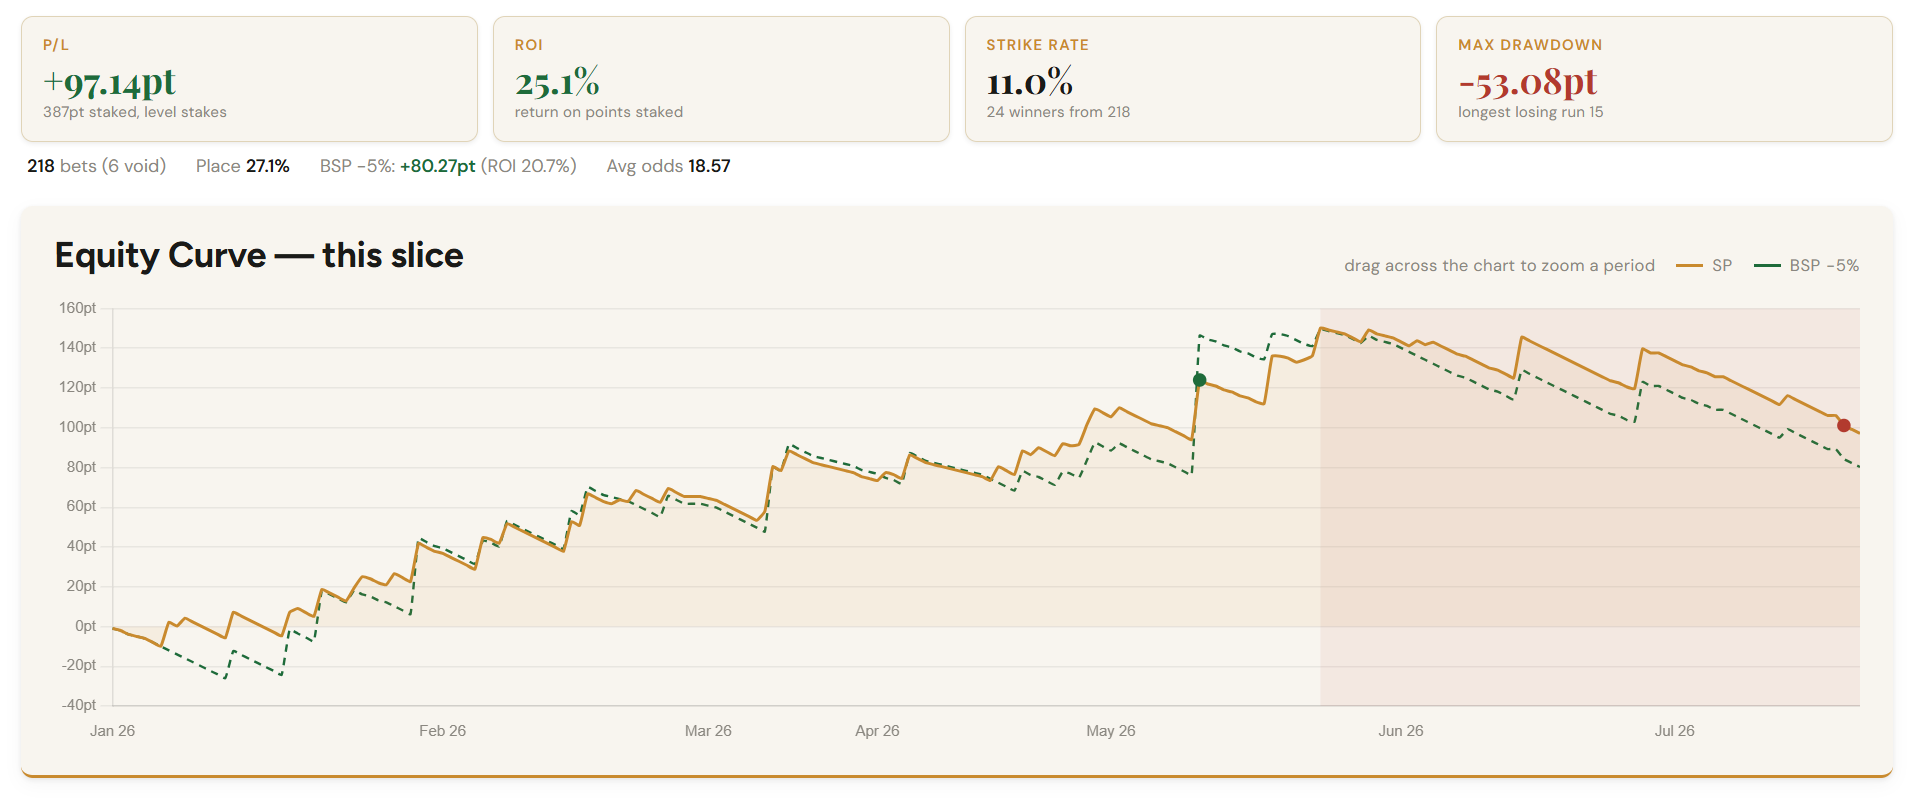The image size is (1912, 801).
Task: Click the -40pt y-axis label
Action: point(79,705)
